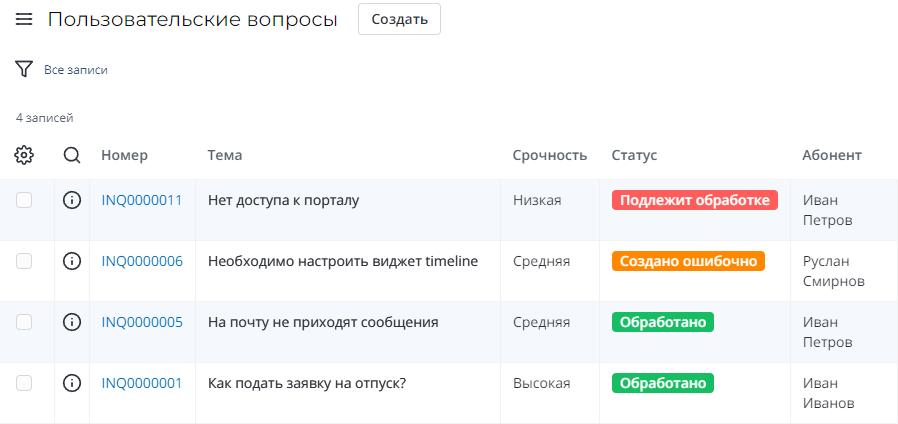
Task: Open record link INQ0000001
Action: pos(142,383)
